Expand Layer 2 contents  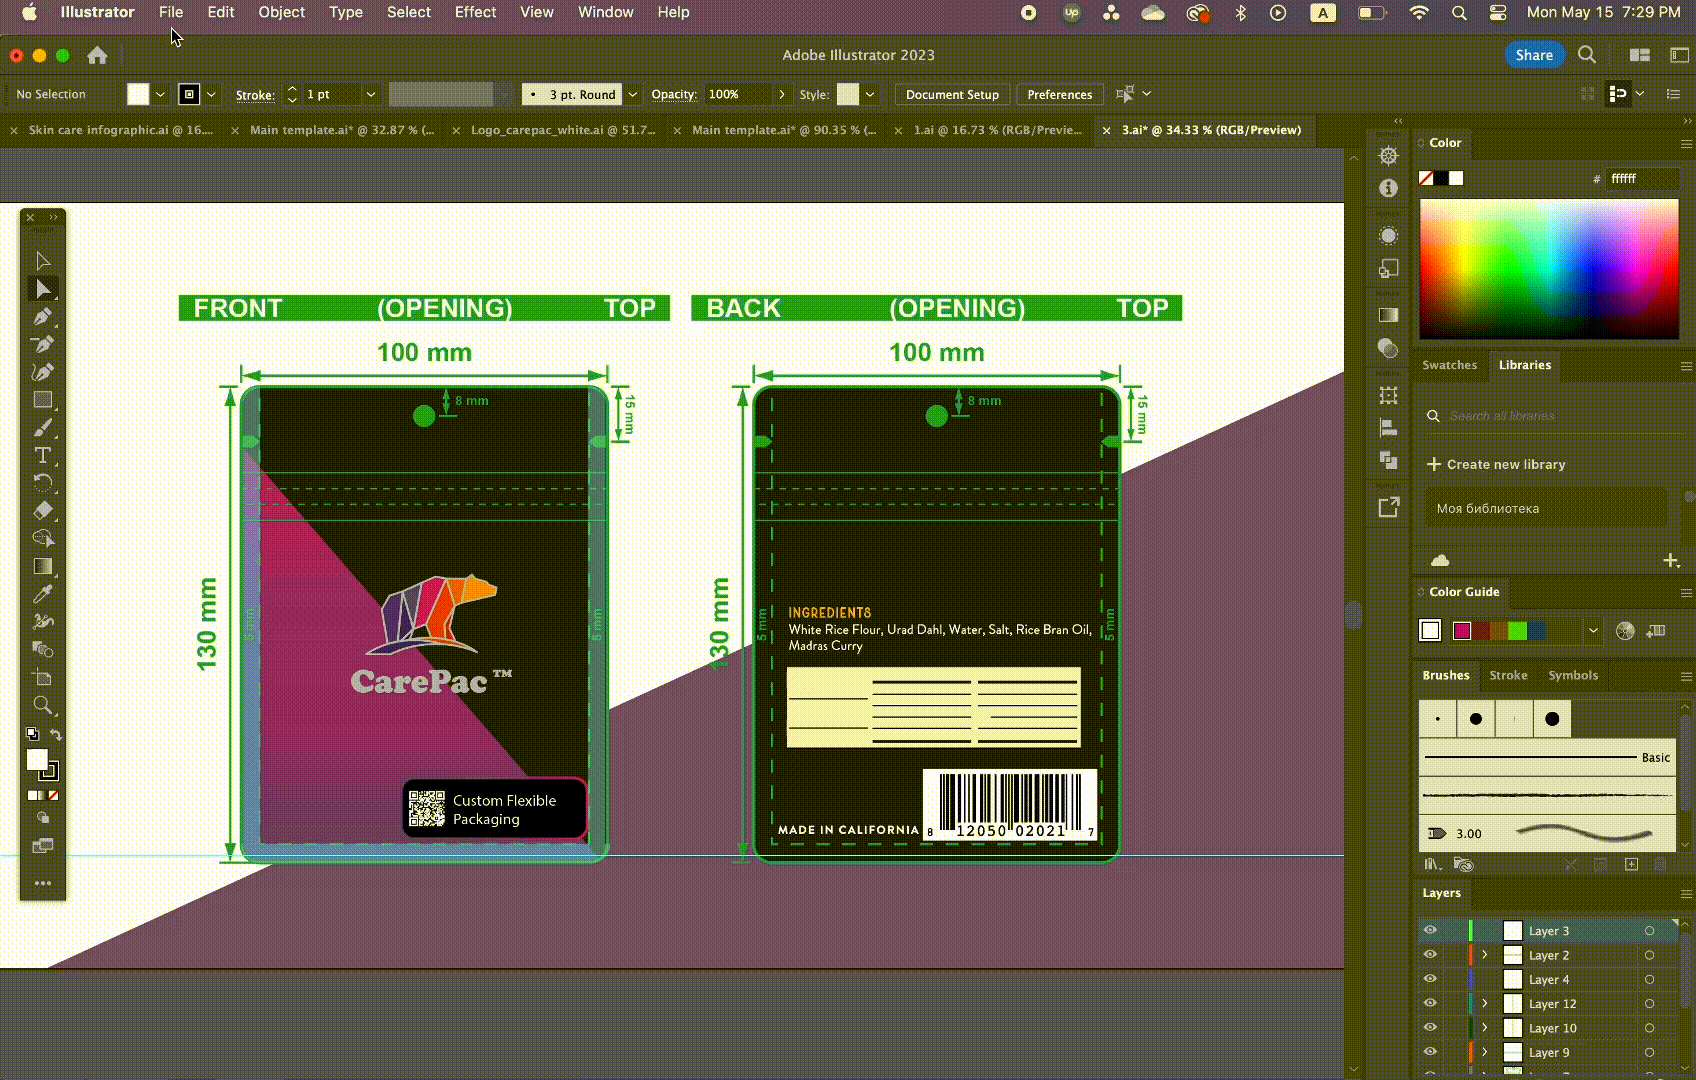tap(1485, 955)
